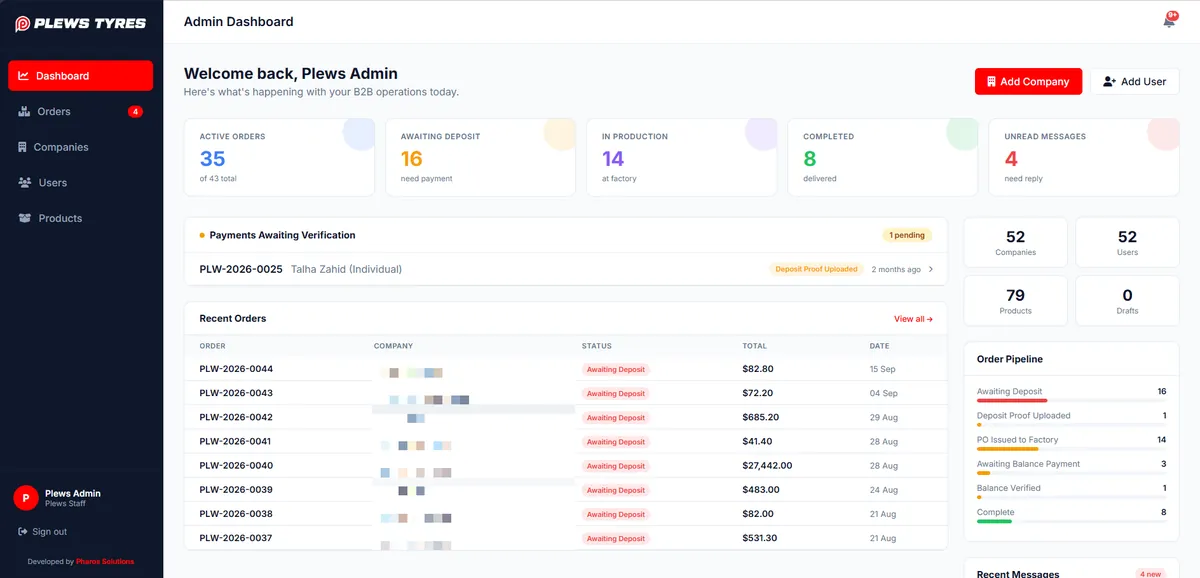This screenshot has height=578, width=1200.
Task: Select the Users menu item
Action: pos(80,183)
